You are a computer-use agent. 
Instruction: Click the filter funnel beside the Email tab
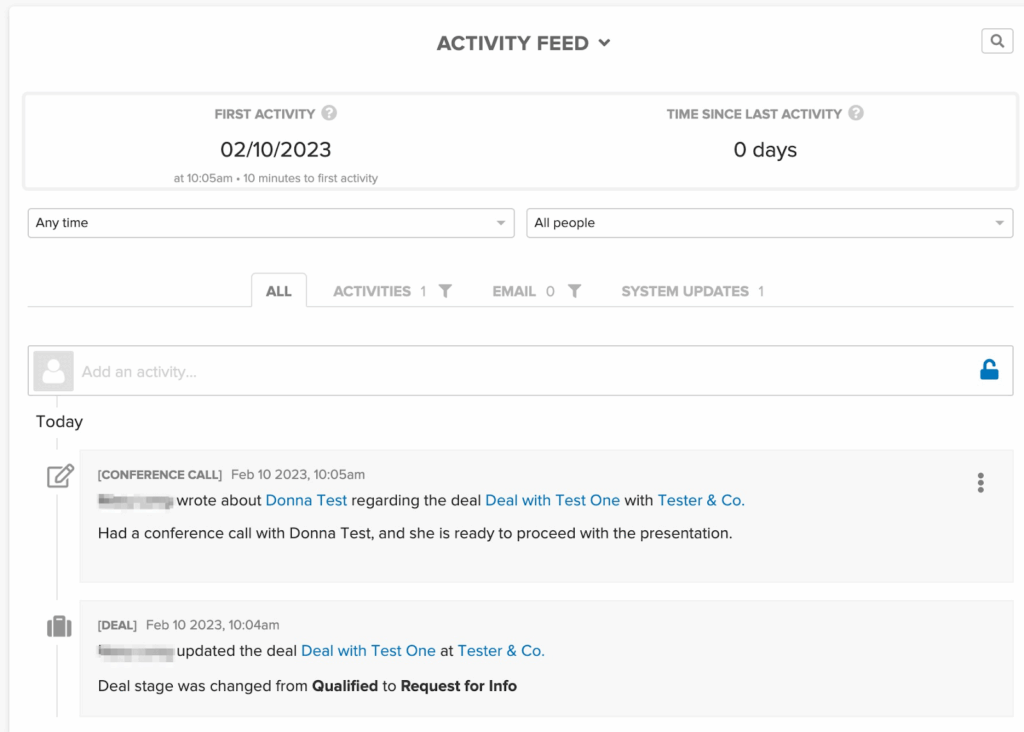(x=574, y=291)
